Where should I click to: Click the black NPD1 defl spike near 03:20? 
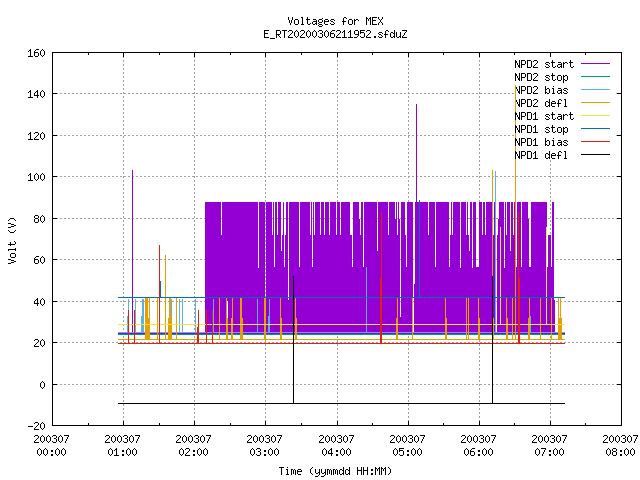[293, 340]
